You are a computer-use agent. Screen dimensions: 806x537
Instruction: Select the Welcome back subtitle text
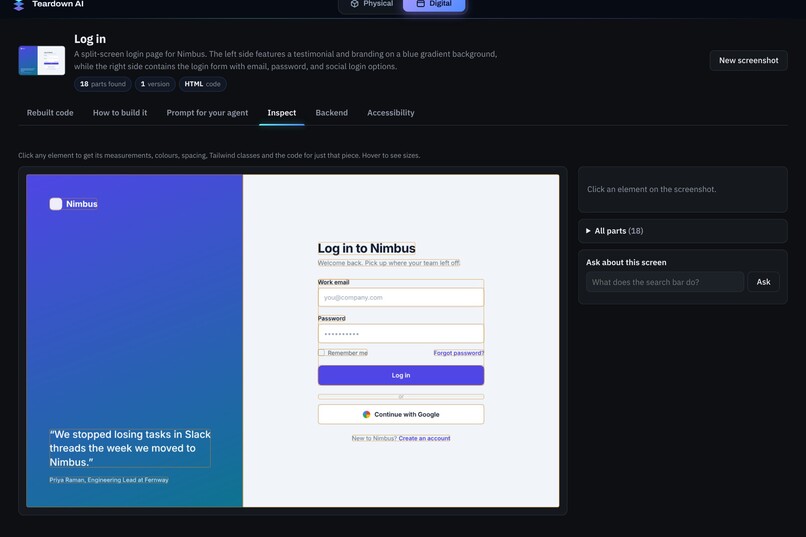(x=389, y=263)
